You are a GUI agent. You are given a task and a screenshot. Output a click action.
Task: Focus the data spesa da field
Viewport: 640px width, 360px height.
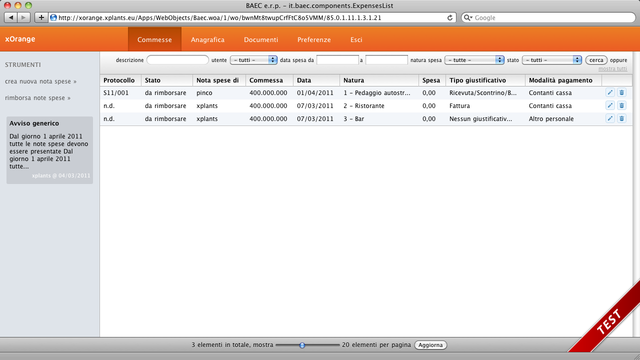(x=338, y=60)
